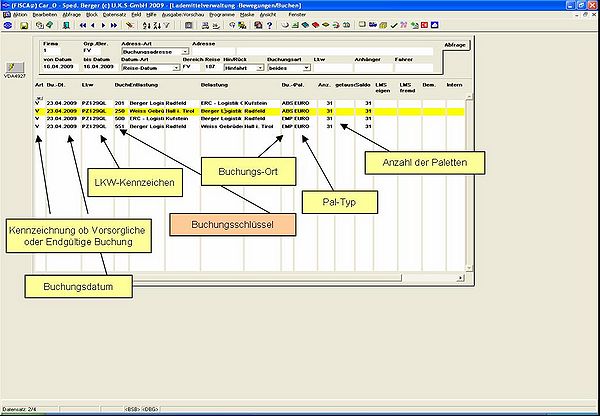The height and width of the screenshot is (416, 600).
Task: Open the Ansicht menu
Action: pos(268,15)
